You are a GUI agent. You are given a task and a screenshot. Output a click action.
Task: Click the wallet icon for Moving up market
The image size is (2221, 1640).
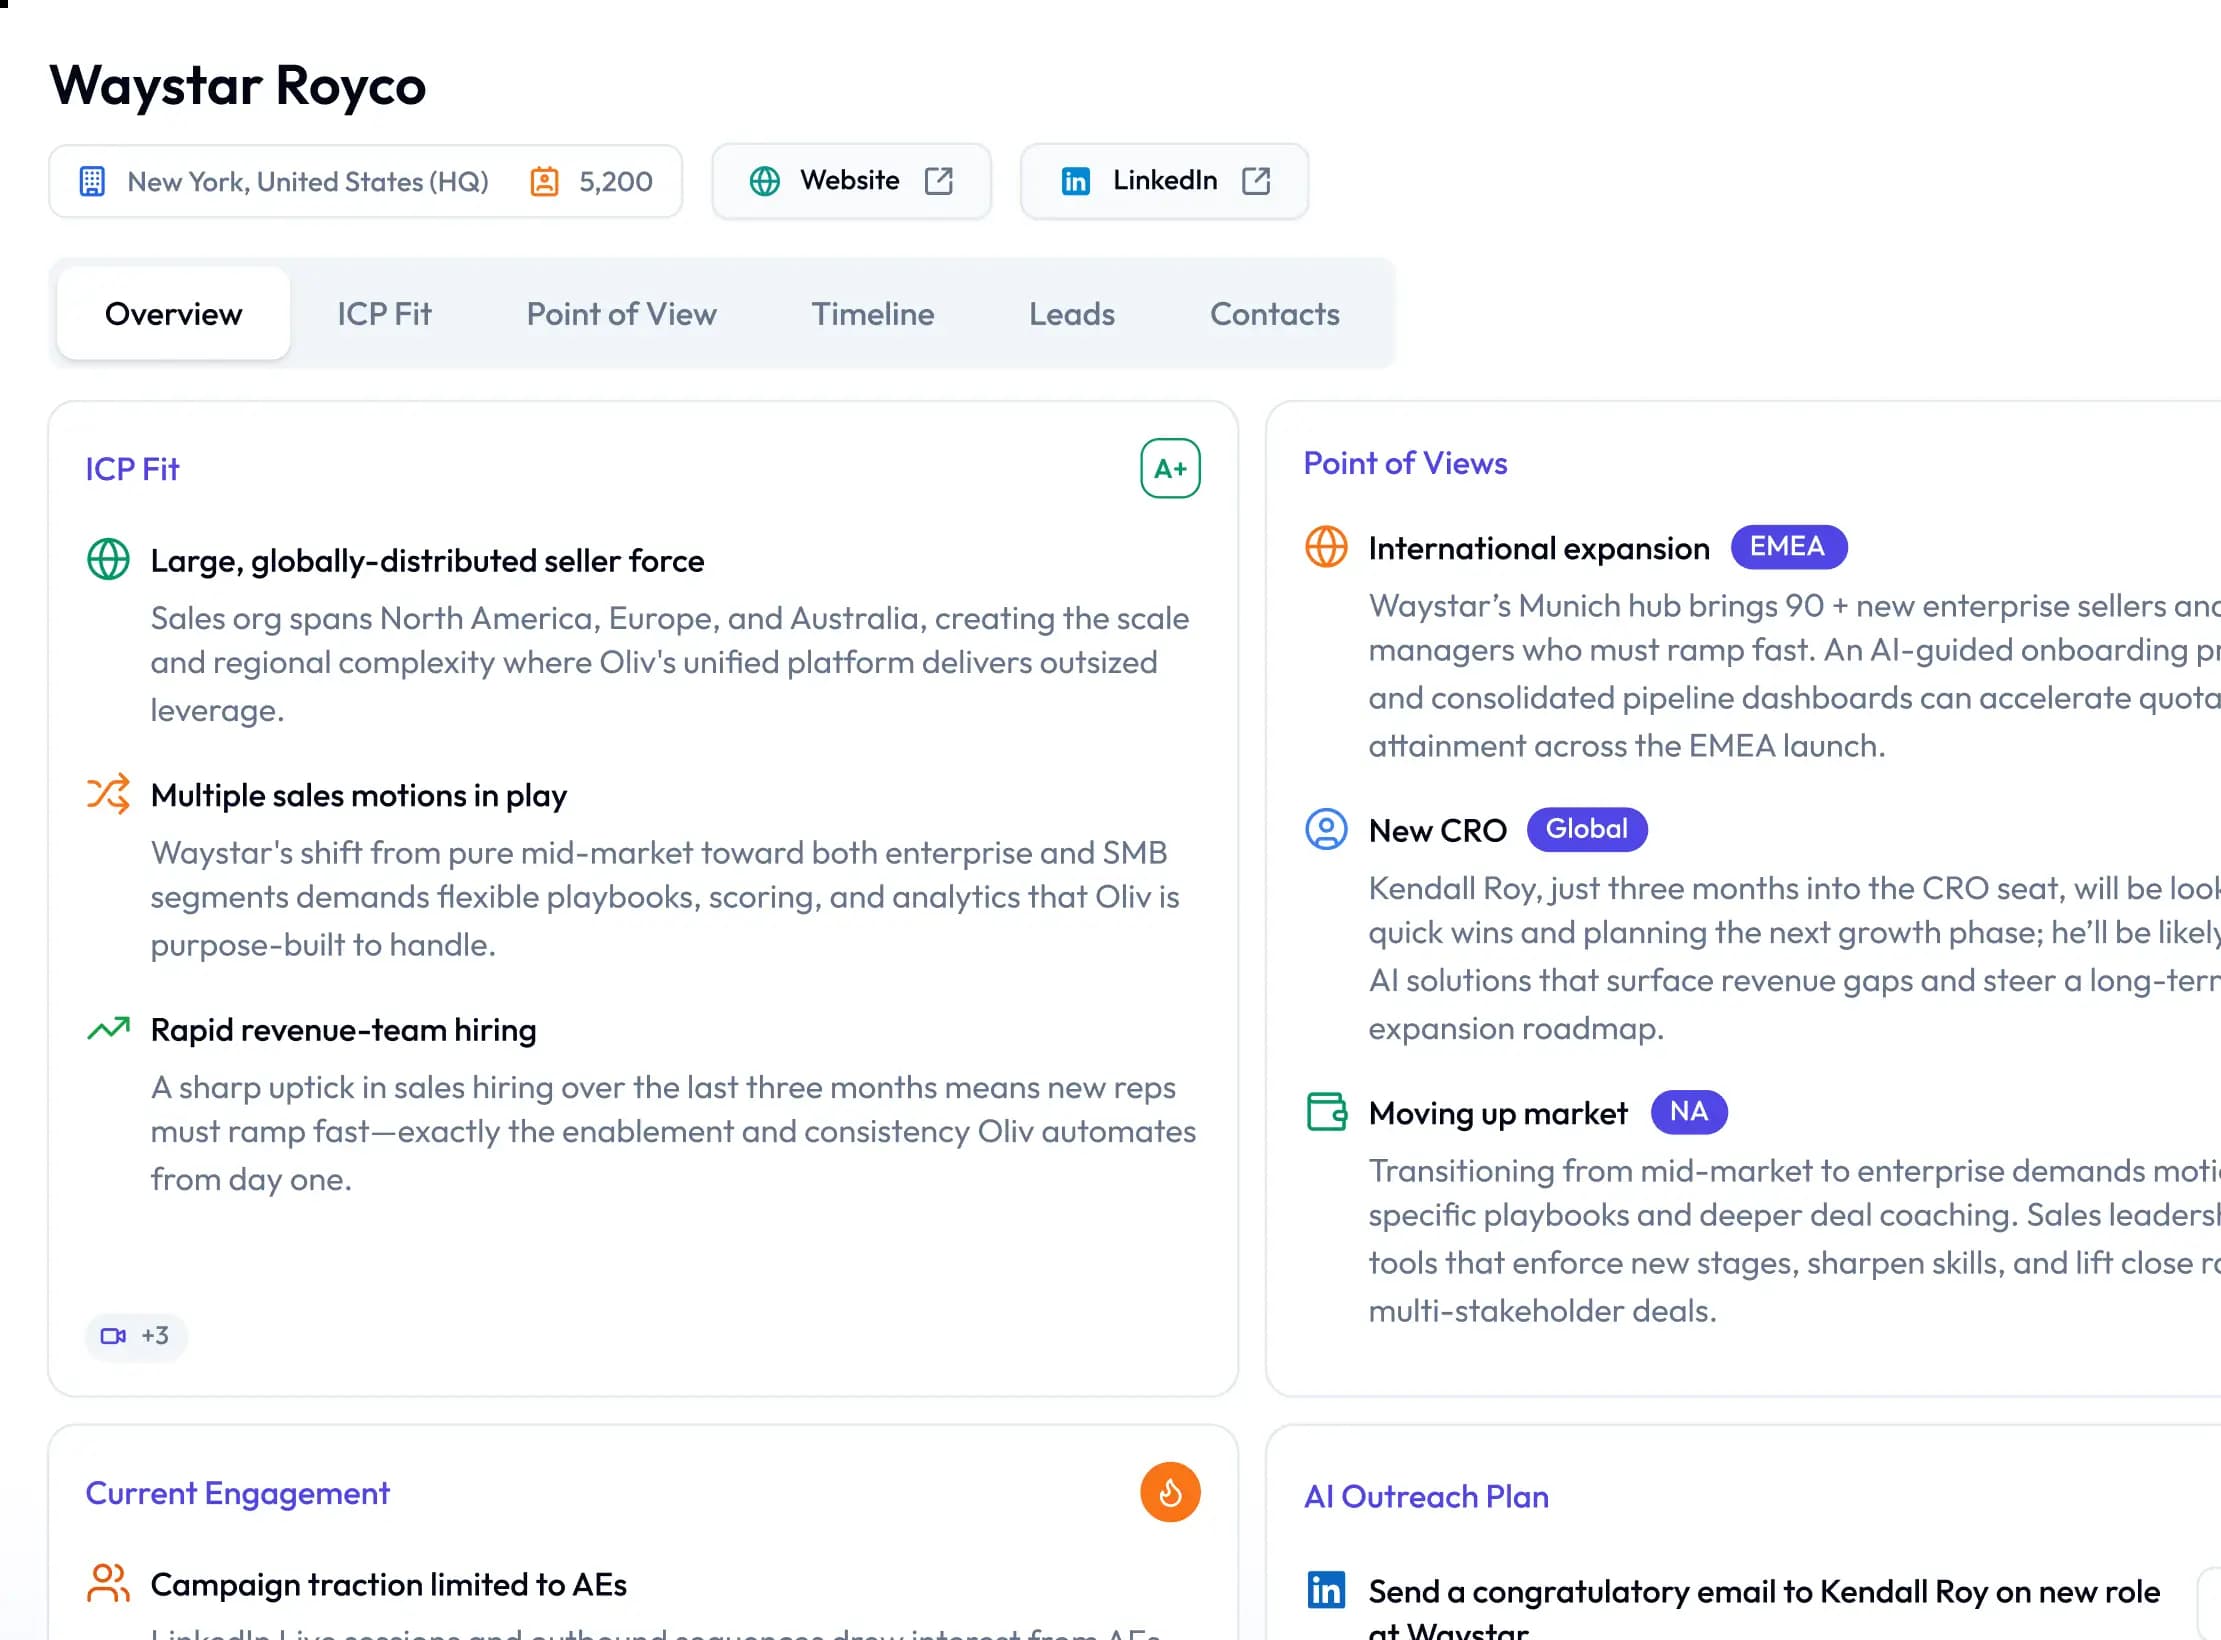tap(1326, 1111)
